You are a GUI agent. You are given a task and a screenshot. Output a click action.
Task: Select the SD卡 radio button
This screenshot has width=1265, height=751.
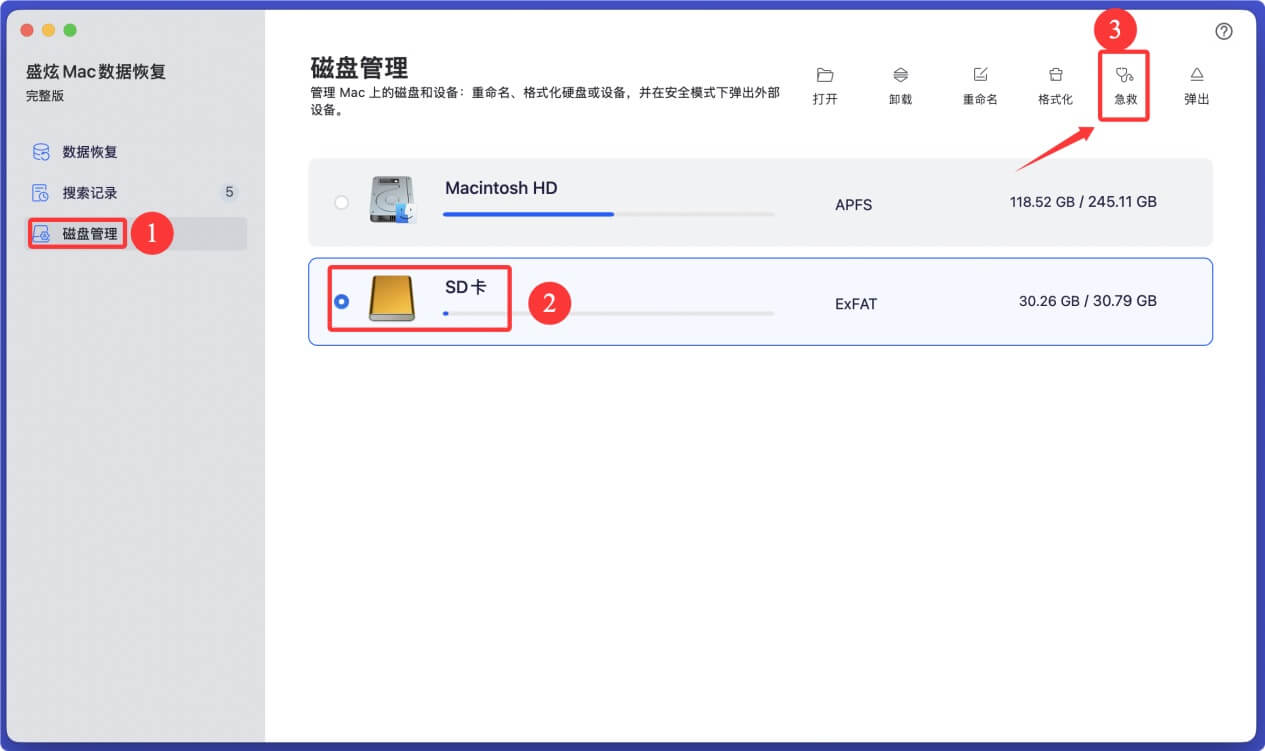tap(341, 299)
